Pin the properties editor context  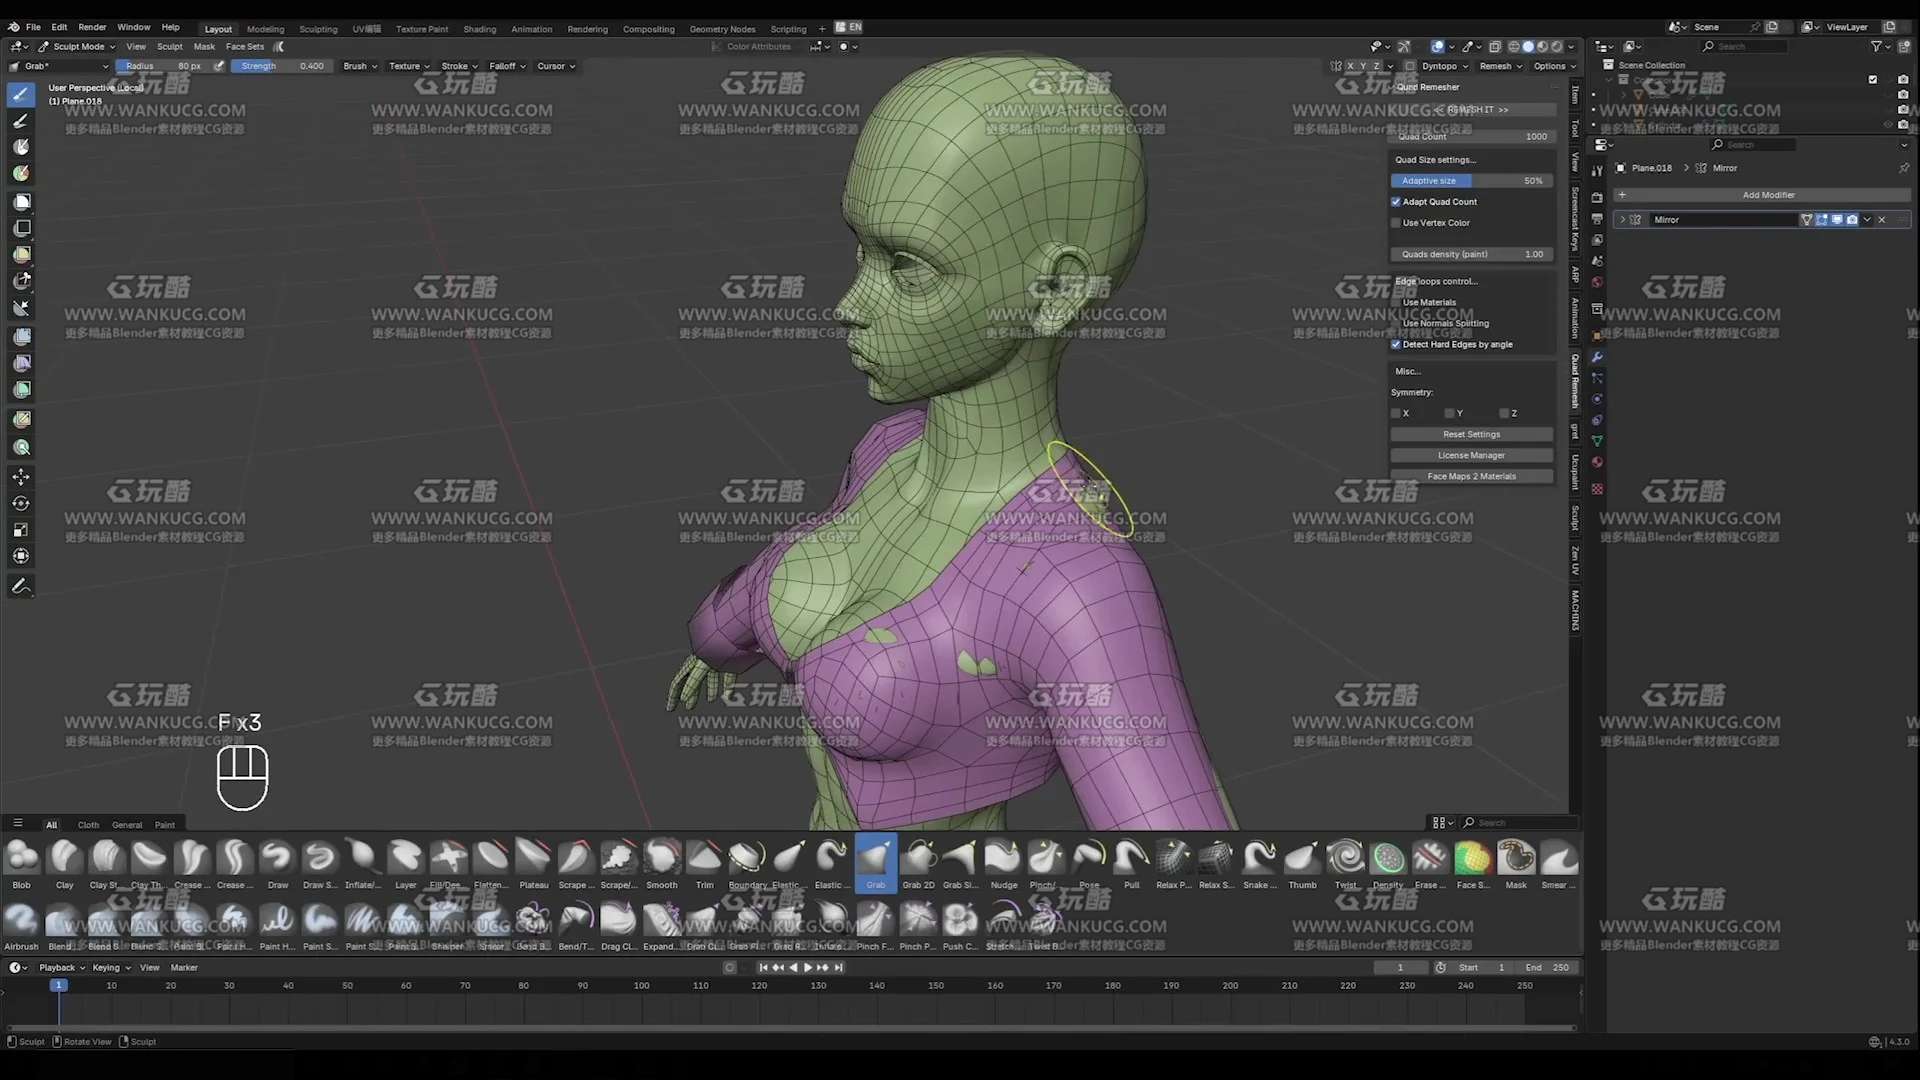point(1904,168)
